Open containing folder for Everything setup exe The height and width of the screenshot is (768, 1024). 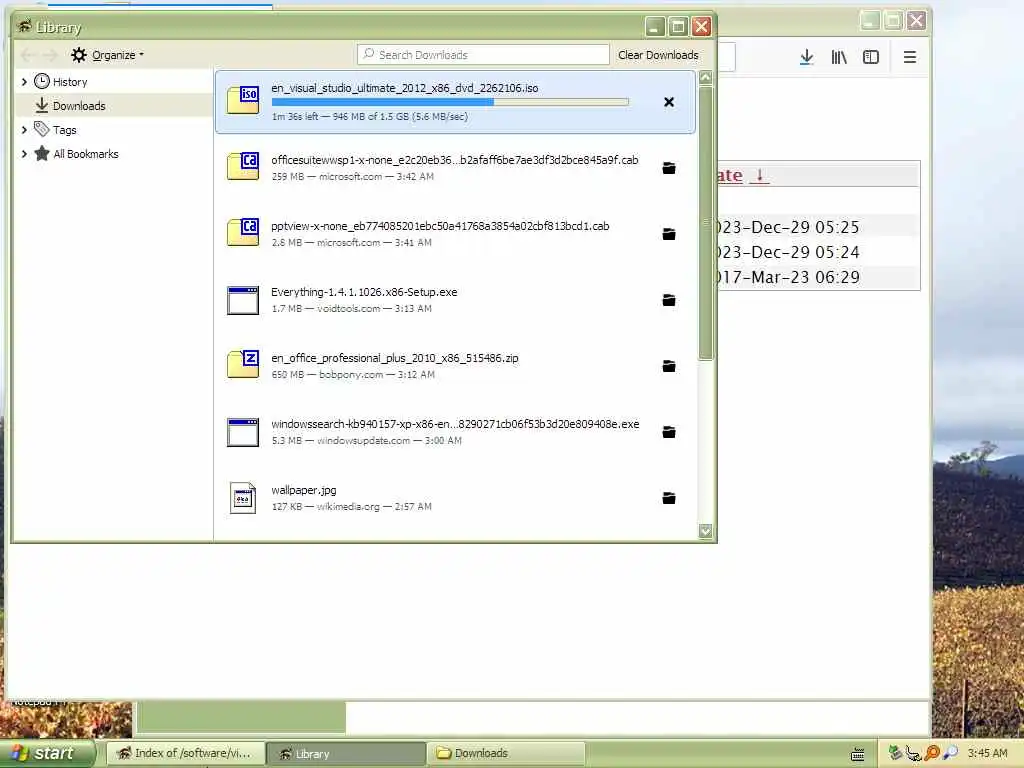click(x=669, y=300)
